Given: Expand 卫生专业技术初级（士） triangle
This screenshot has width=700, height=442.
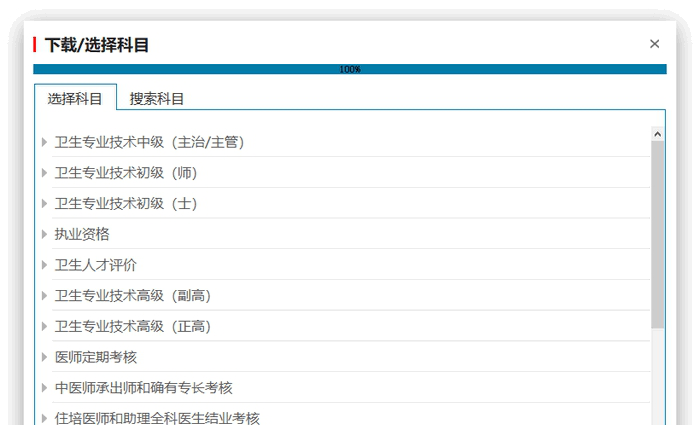Looking at the screenshot, I should (x=44, y=204).
